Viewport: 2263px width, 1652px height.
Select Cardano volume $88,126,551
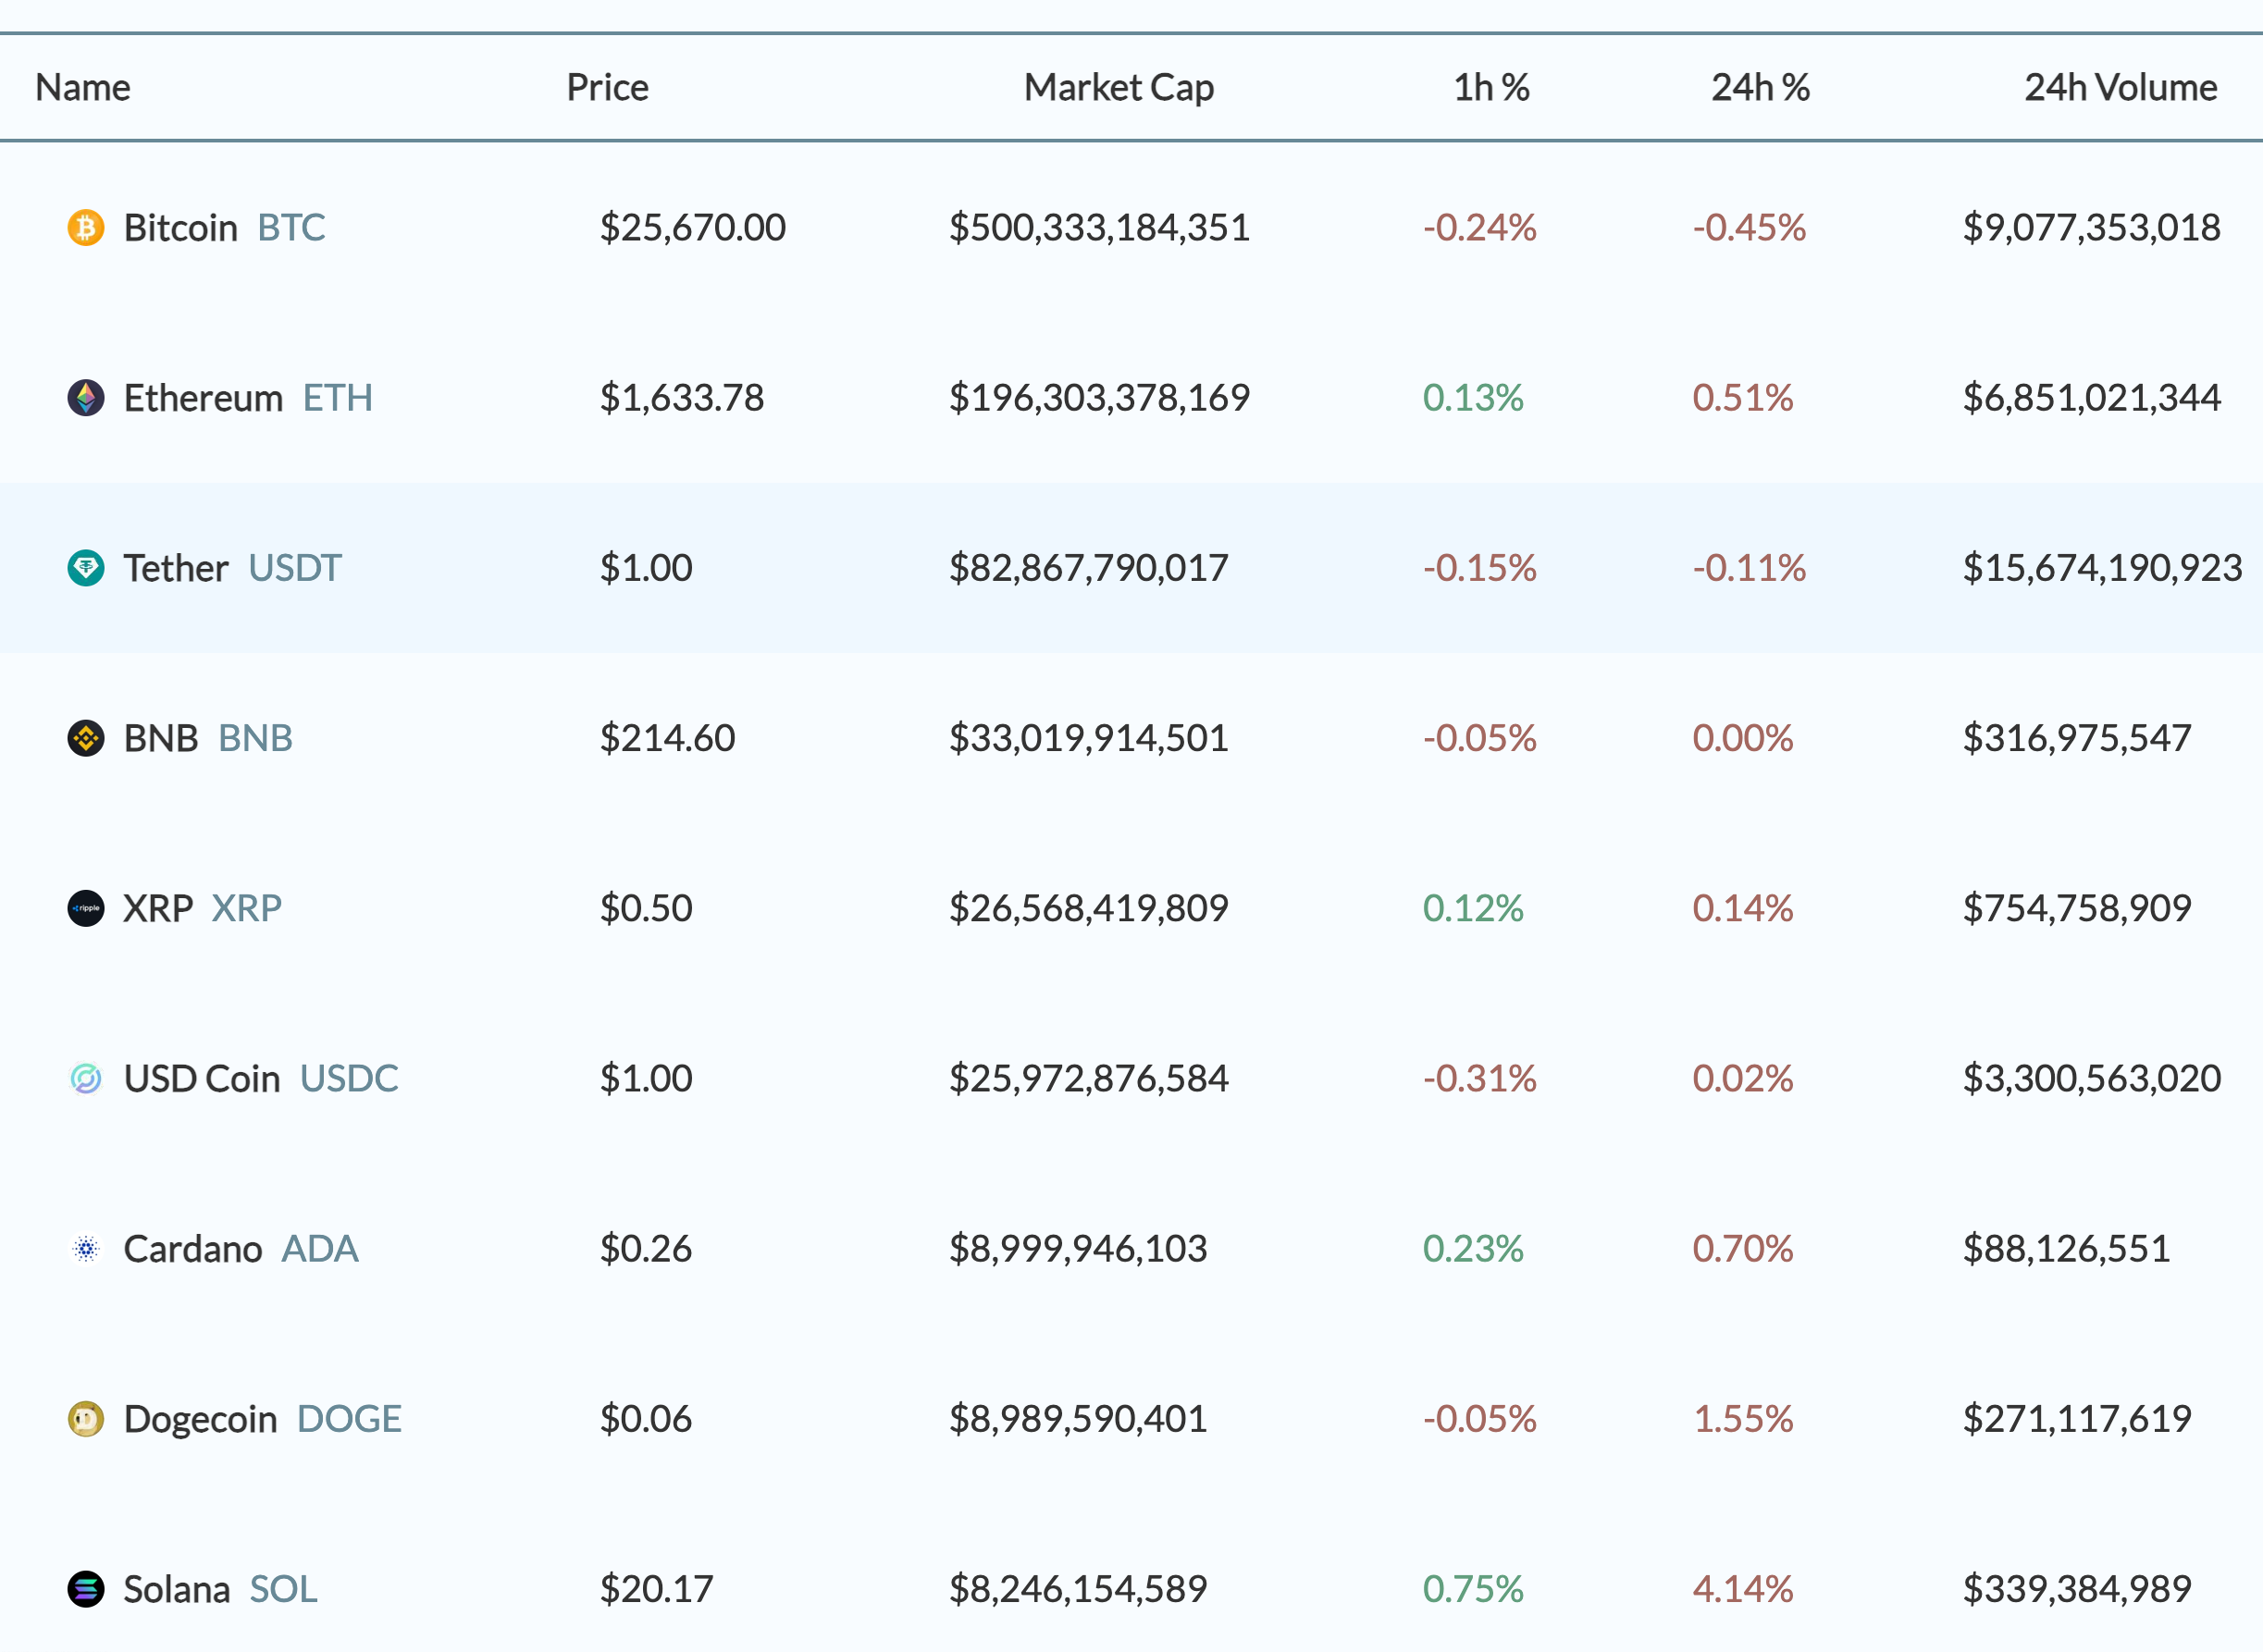(2066, 1248)
